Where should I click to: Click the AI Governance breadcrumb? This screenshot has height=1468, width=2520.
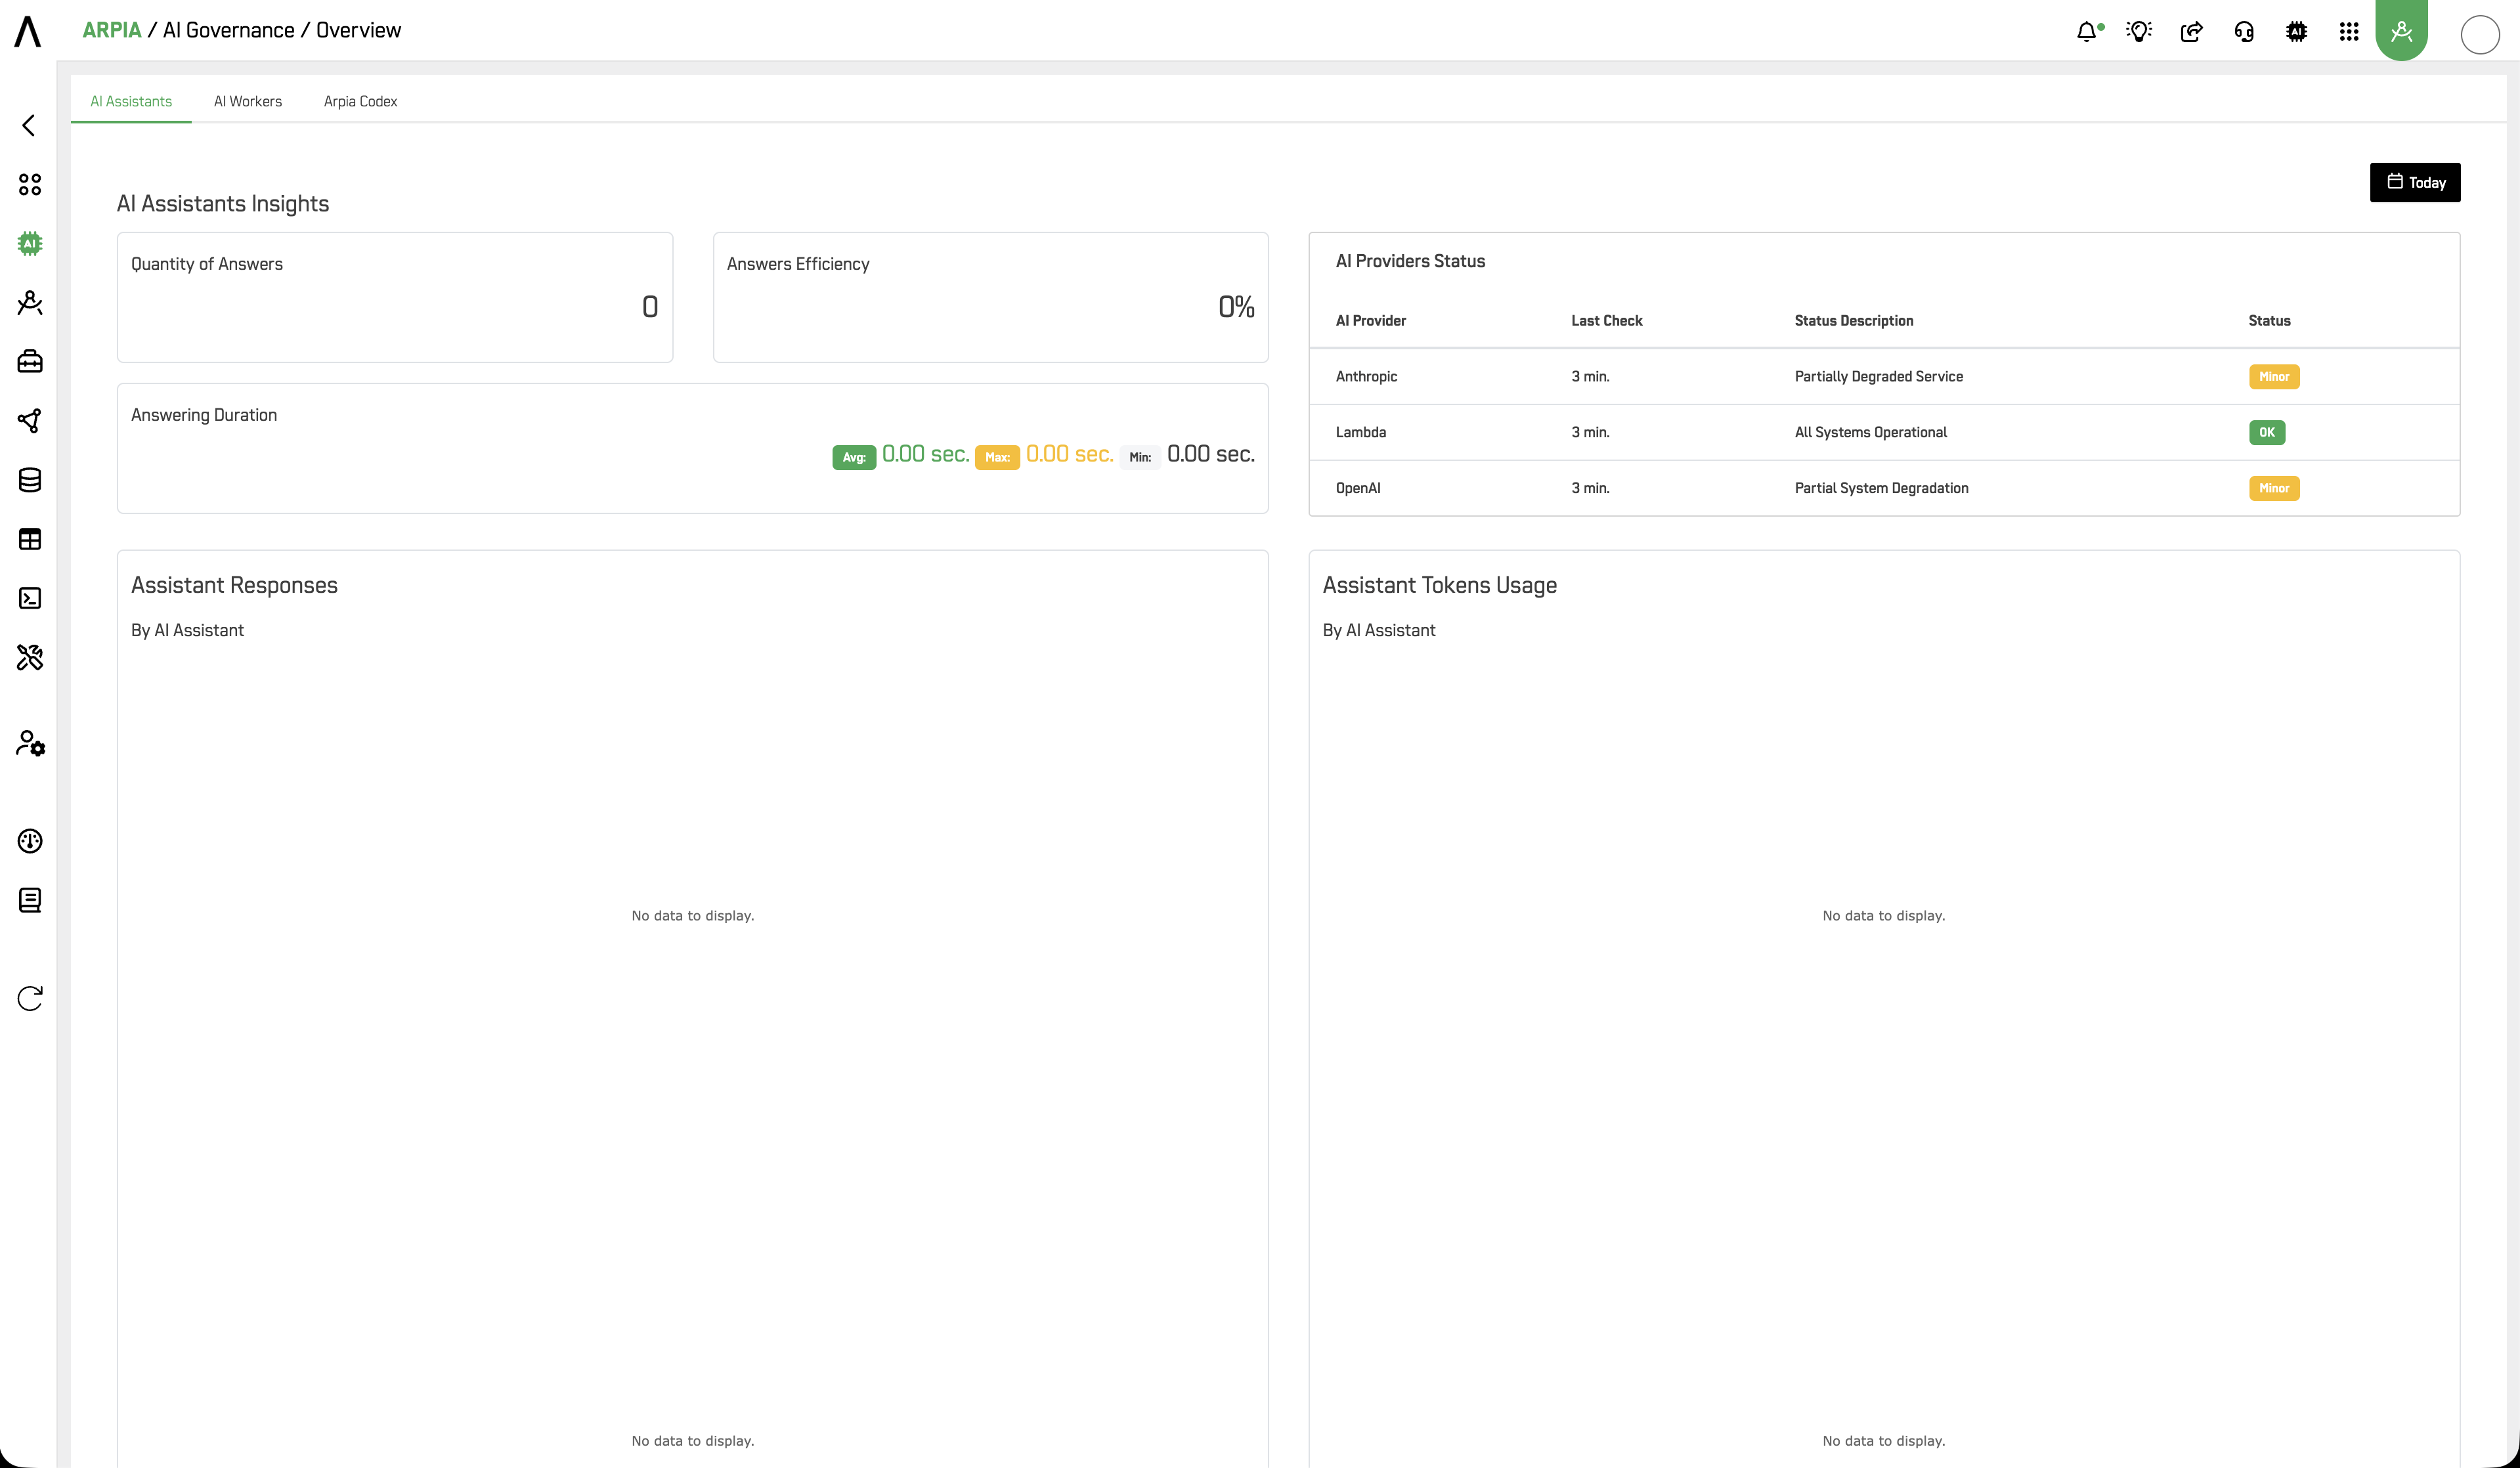(229, 30)
